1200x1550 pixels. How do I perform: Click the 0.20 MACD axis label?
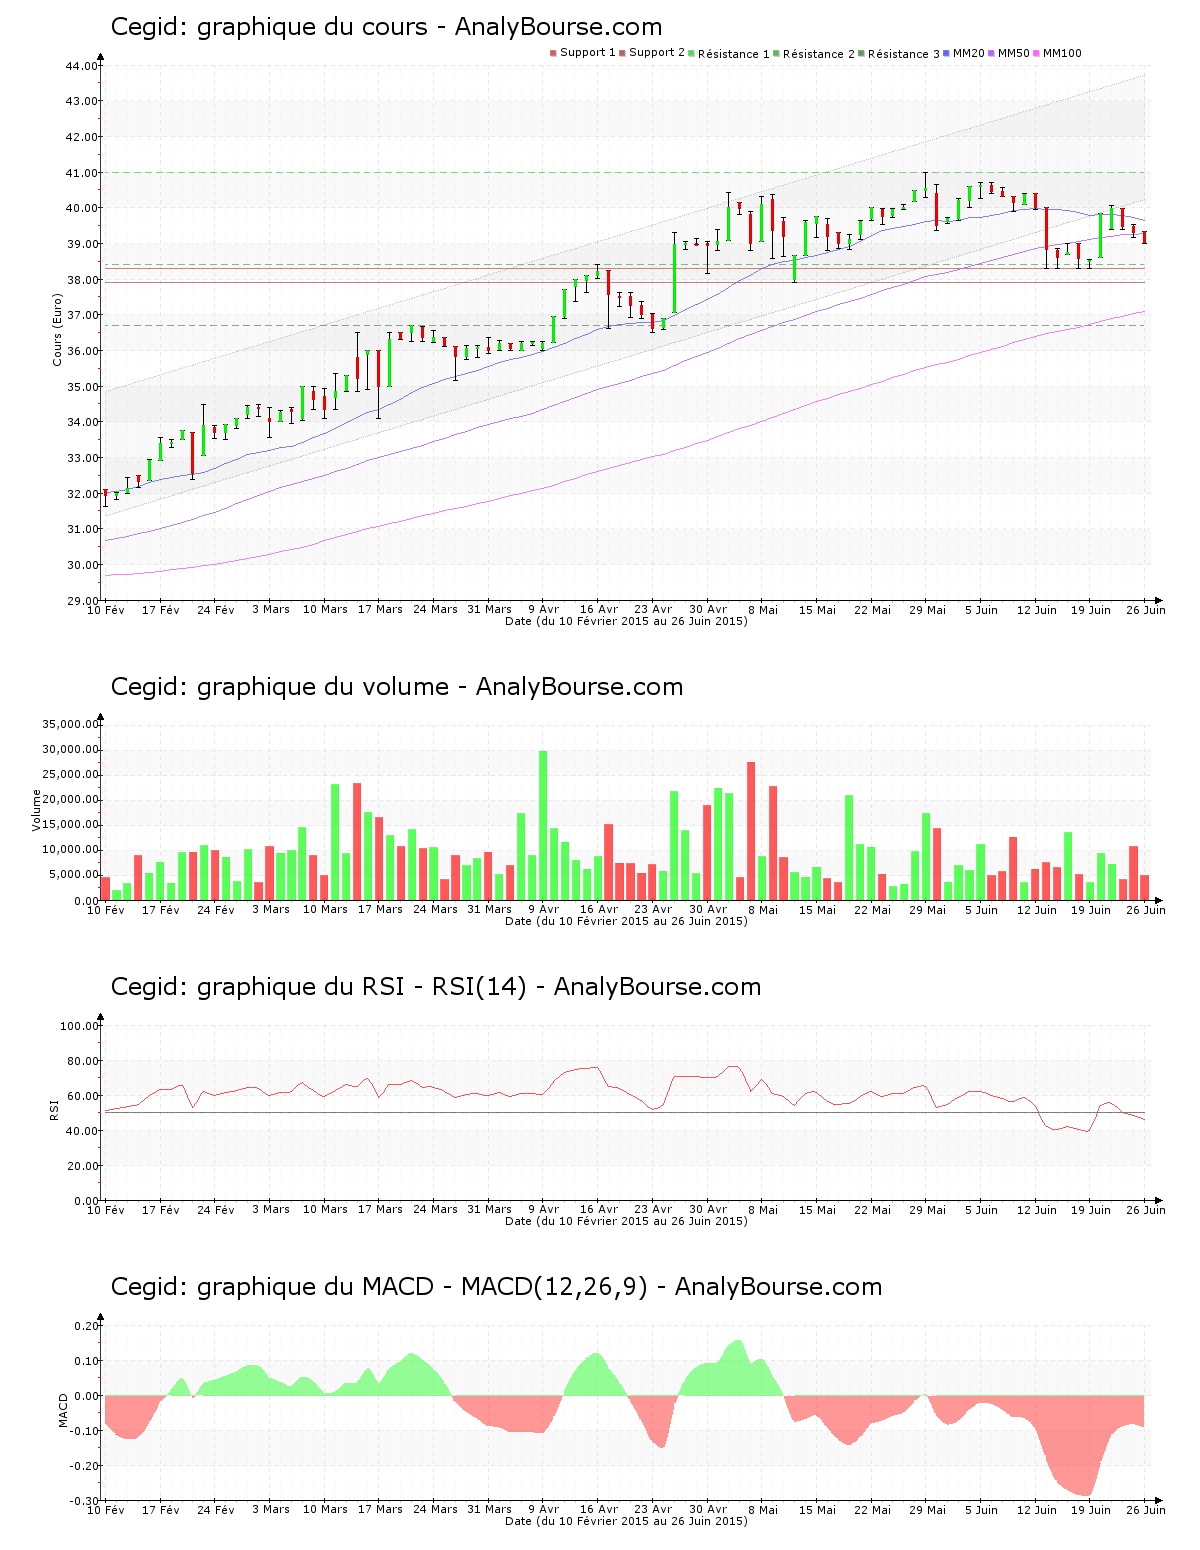87,1326
